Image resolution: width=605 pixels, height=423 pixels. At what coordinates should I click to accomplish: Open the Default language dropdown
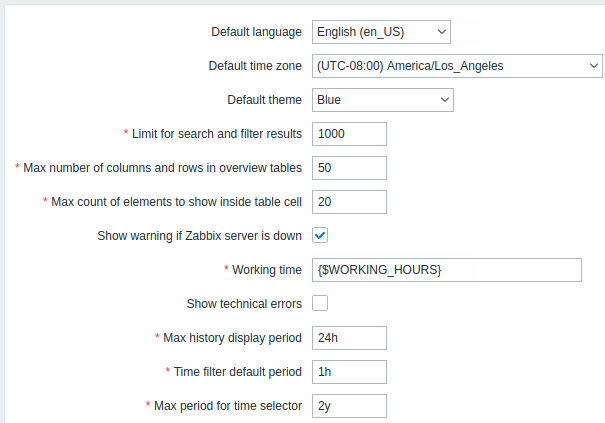[x=381, y=32]
